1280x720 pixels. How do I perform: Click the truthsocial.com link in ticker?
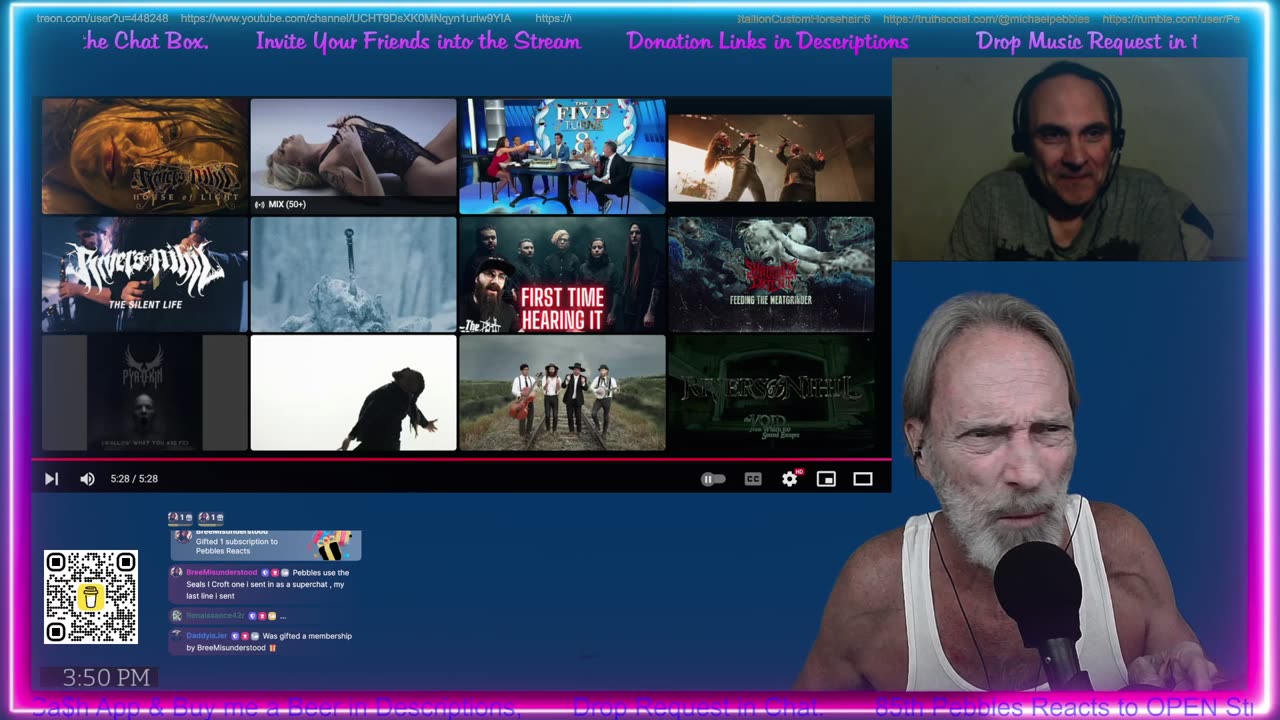pos(987,19)
